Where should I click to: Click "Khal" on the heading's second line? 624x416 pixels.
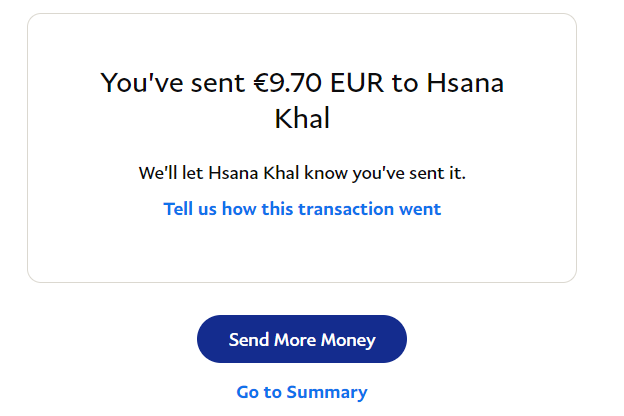click(x=302, y=119)
